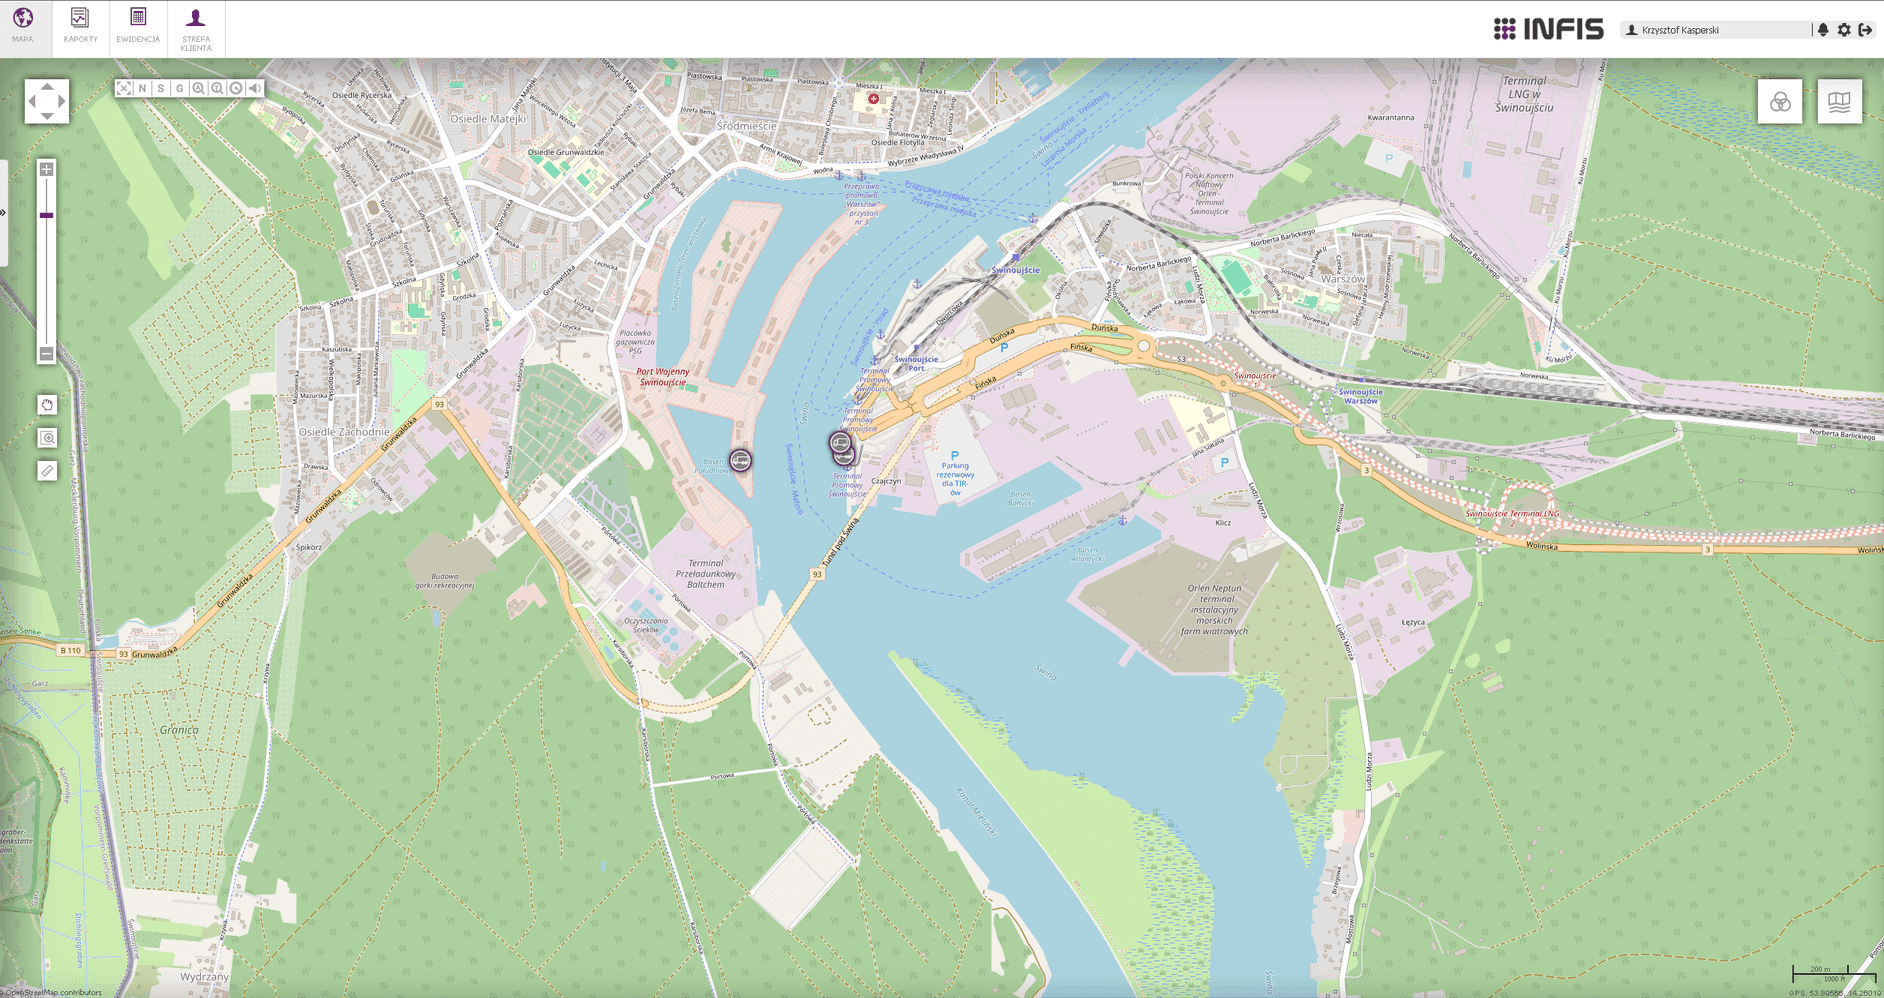The width and height of the screenshot is (1884, 998).
Task: Toggle the sound speaker icon
Action: coord(255,88)
